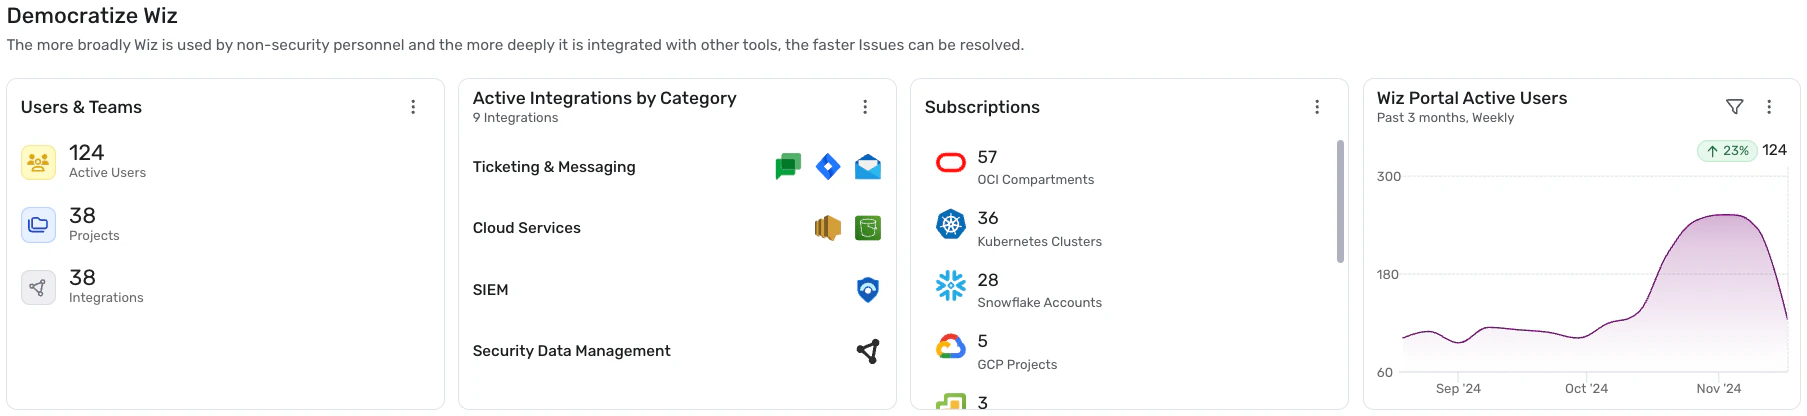This screenshot has height=416, width=1807.
Task: Select the blue email envelope integration icon
Action: pos(868,167)
